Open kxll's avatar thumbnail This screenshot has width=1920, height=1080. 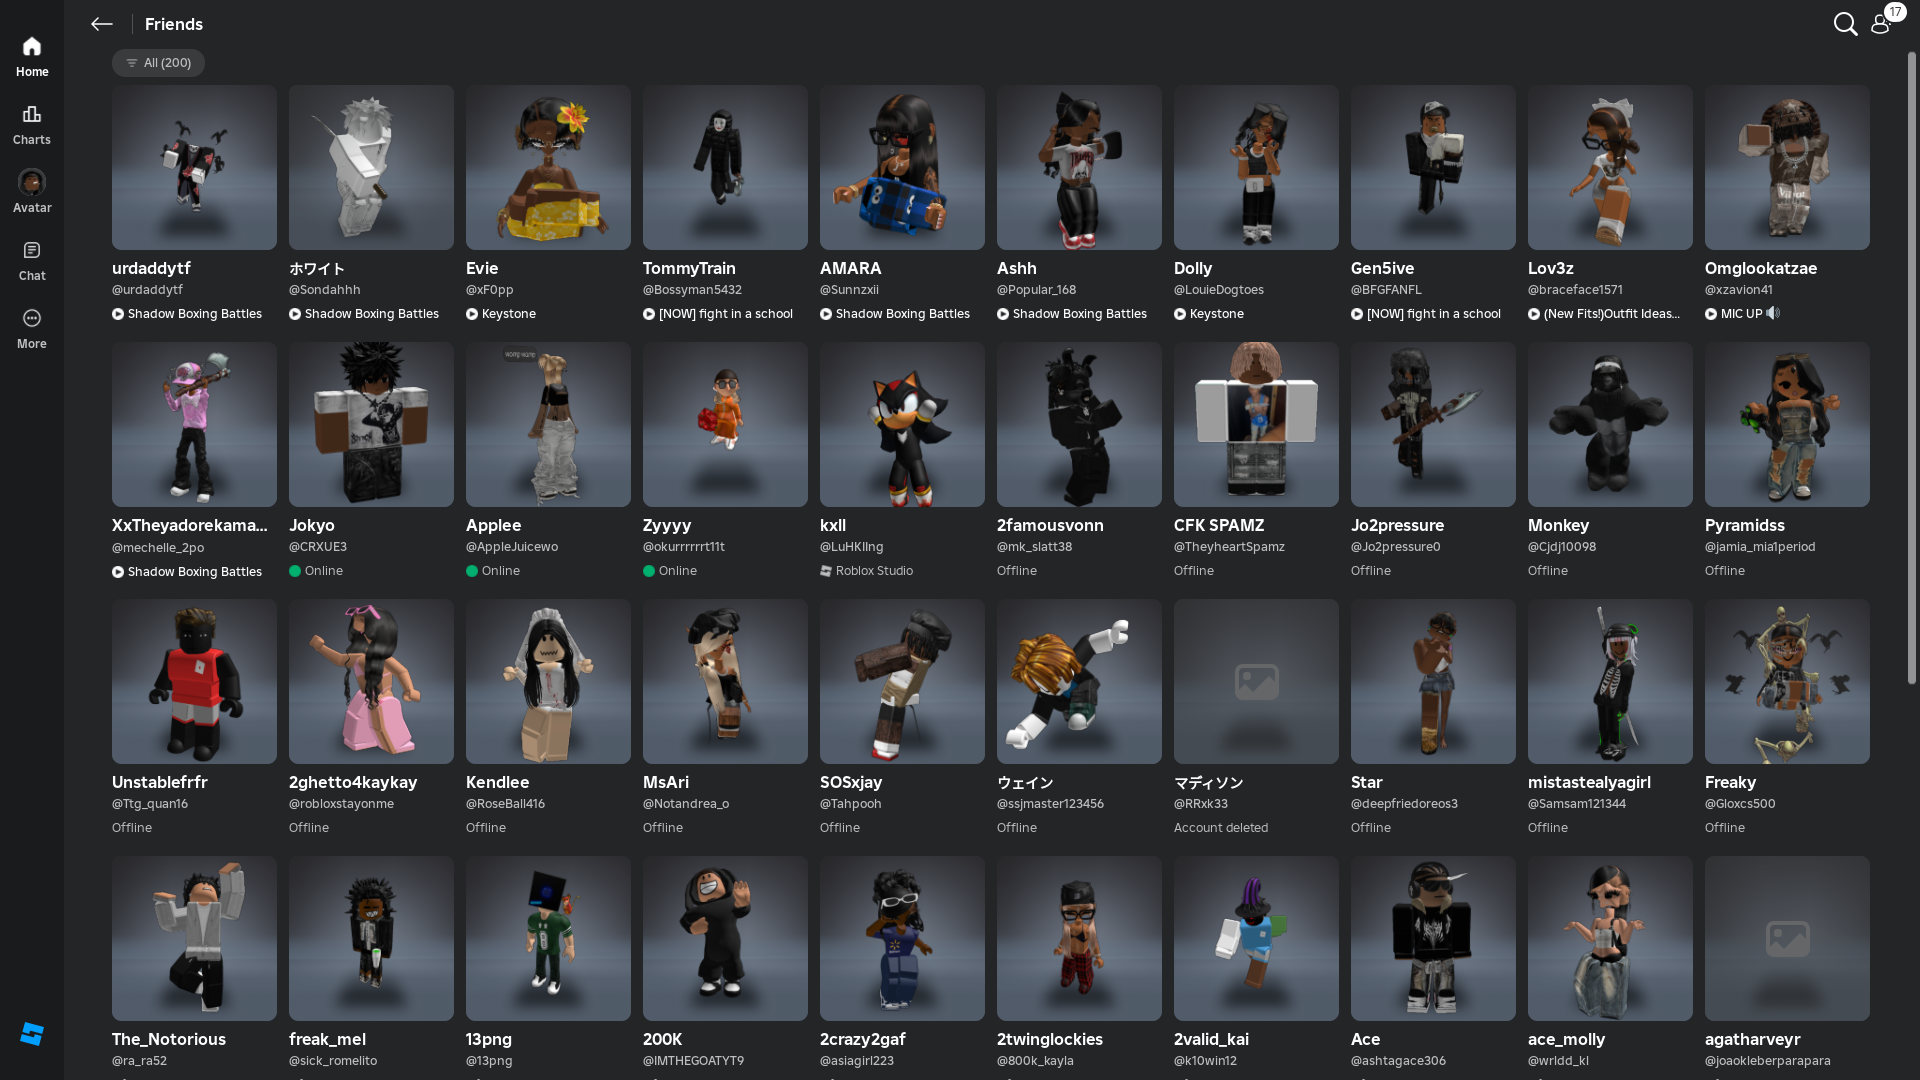(902, 424)
